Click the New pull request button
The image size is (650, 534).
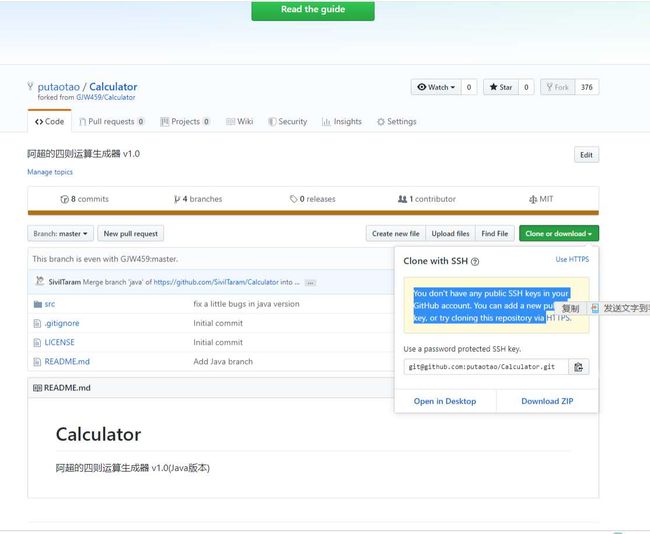[131, 233]
